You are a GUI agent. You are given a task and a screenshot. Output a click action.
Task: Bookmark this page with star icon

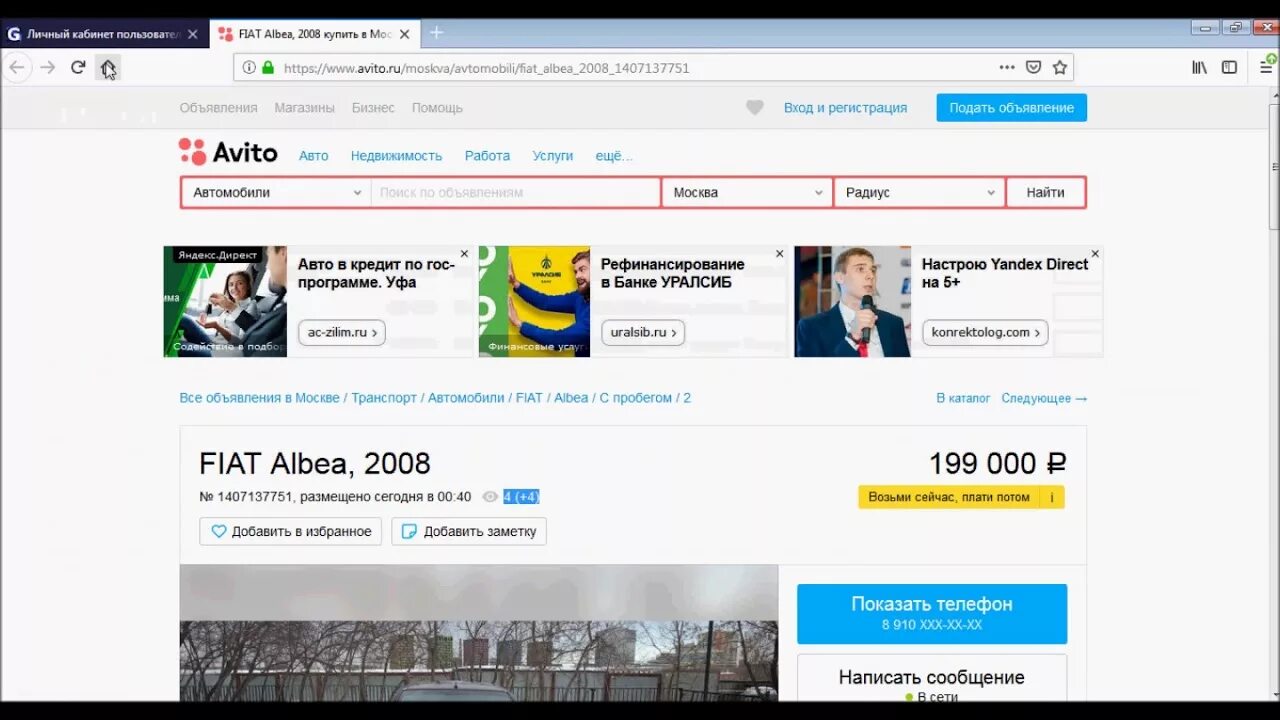tap(1060, 68)
